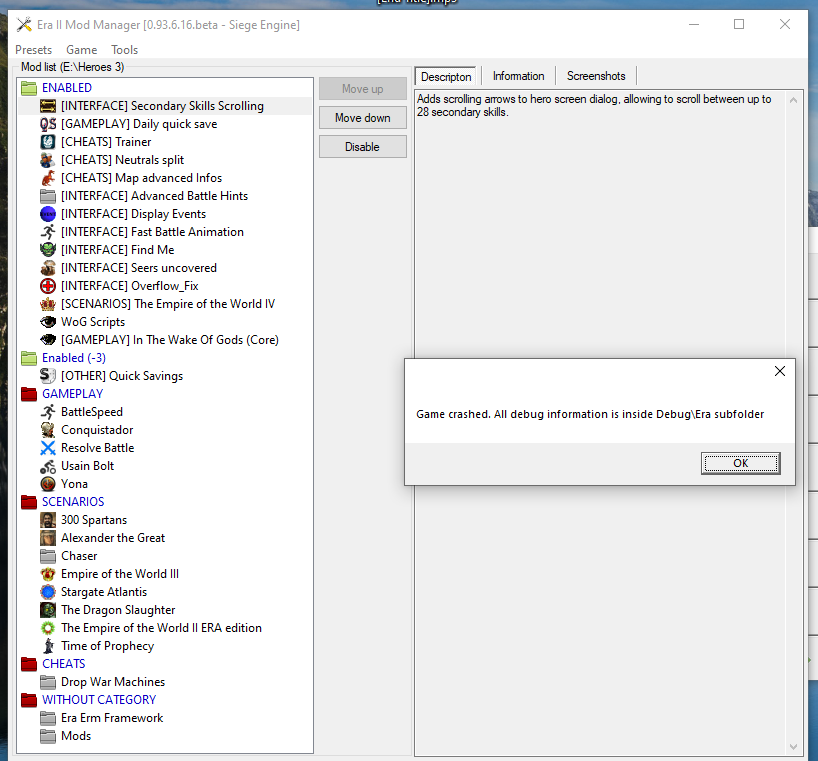Click the Time of Prophecy statue icon

tap(47, 646)
